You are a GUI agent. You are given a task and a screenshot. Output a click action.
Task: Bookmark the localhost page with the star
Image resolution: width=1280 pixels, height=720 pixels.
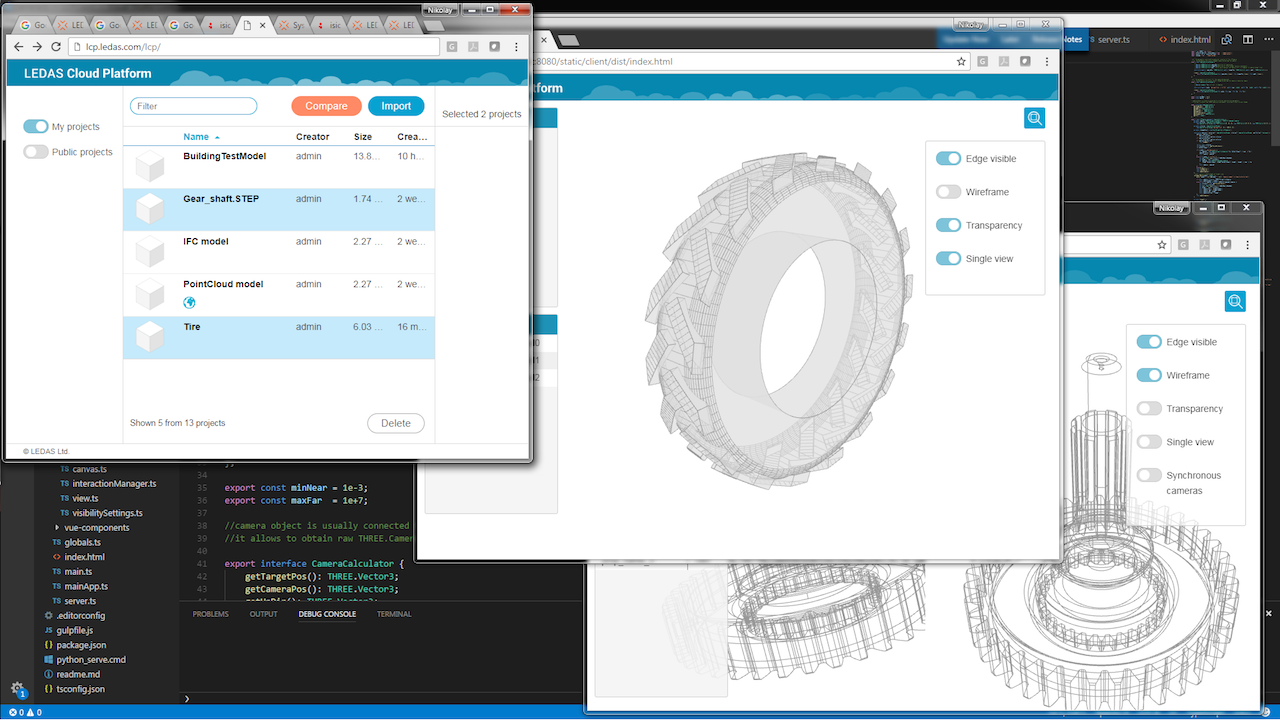(x=961, y=61)
